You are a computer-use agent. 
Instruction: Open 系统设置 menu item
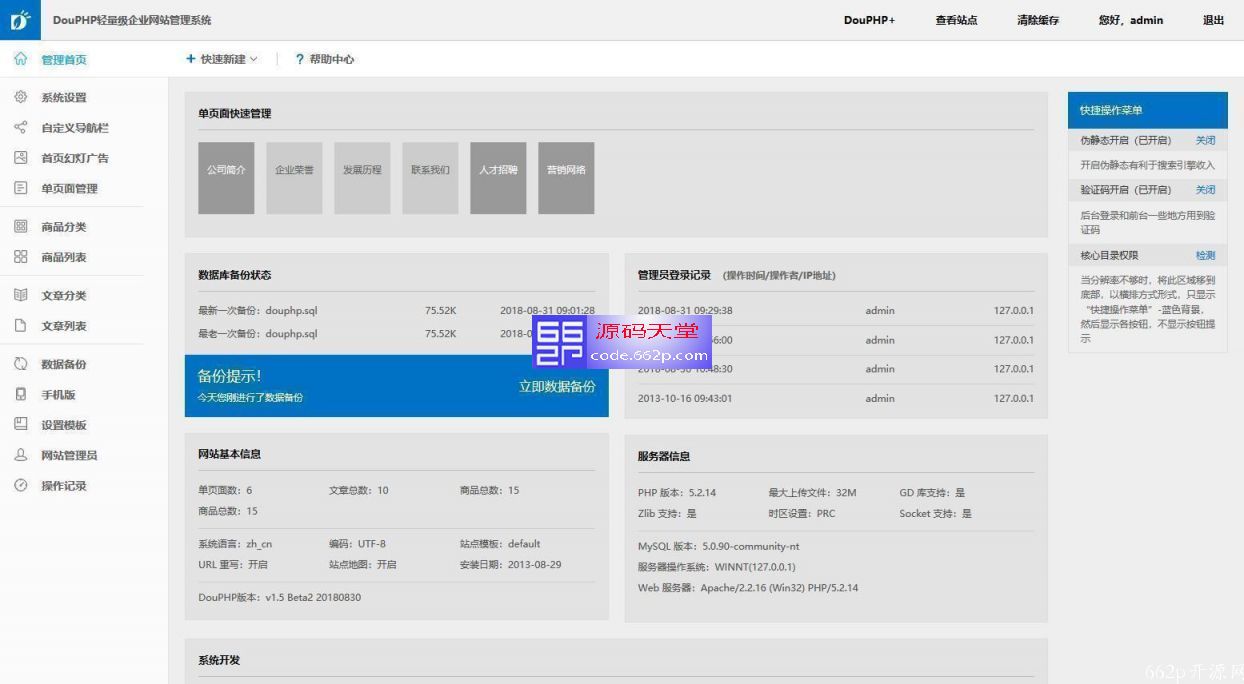pos(64,98)
